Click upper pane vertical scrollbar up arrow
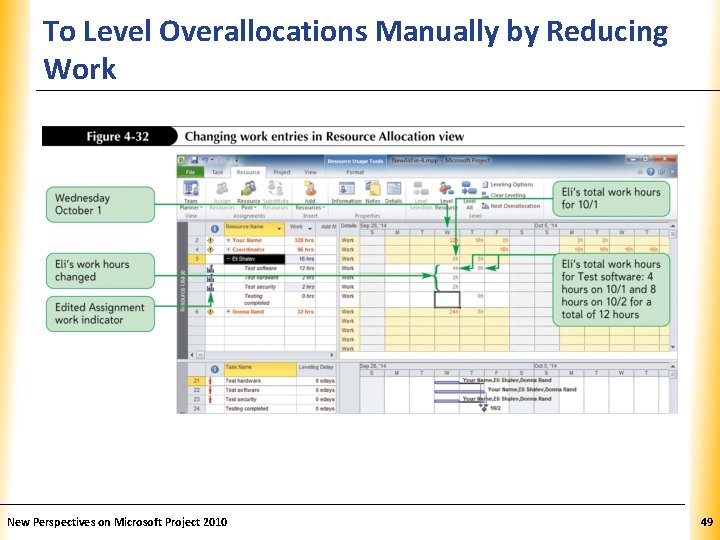The image size is (720, 540). click(673, 226)
